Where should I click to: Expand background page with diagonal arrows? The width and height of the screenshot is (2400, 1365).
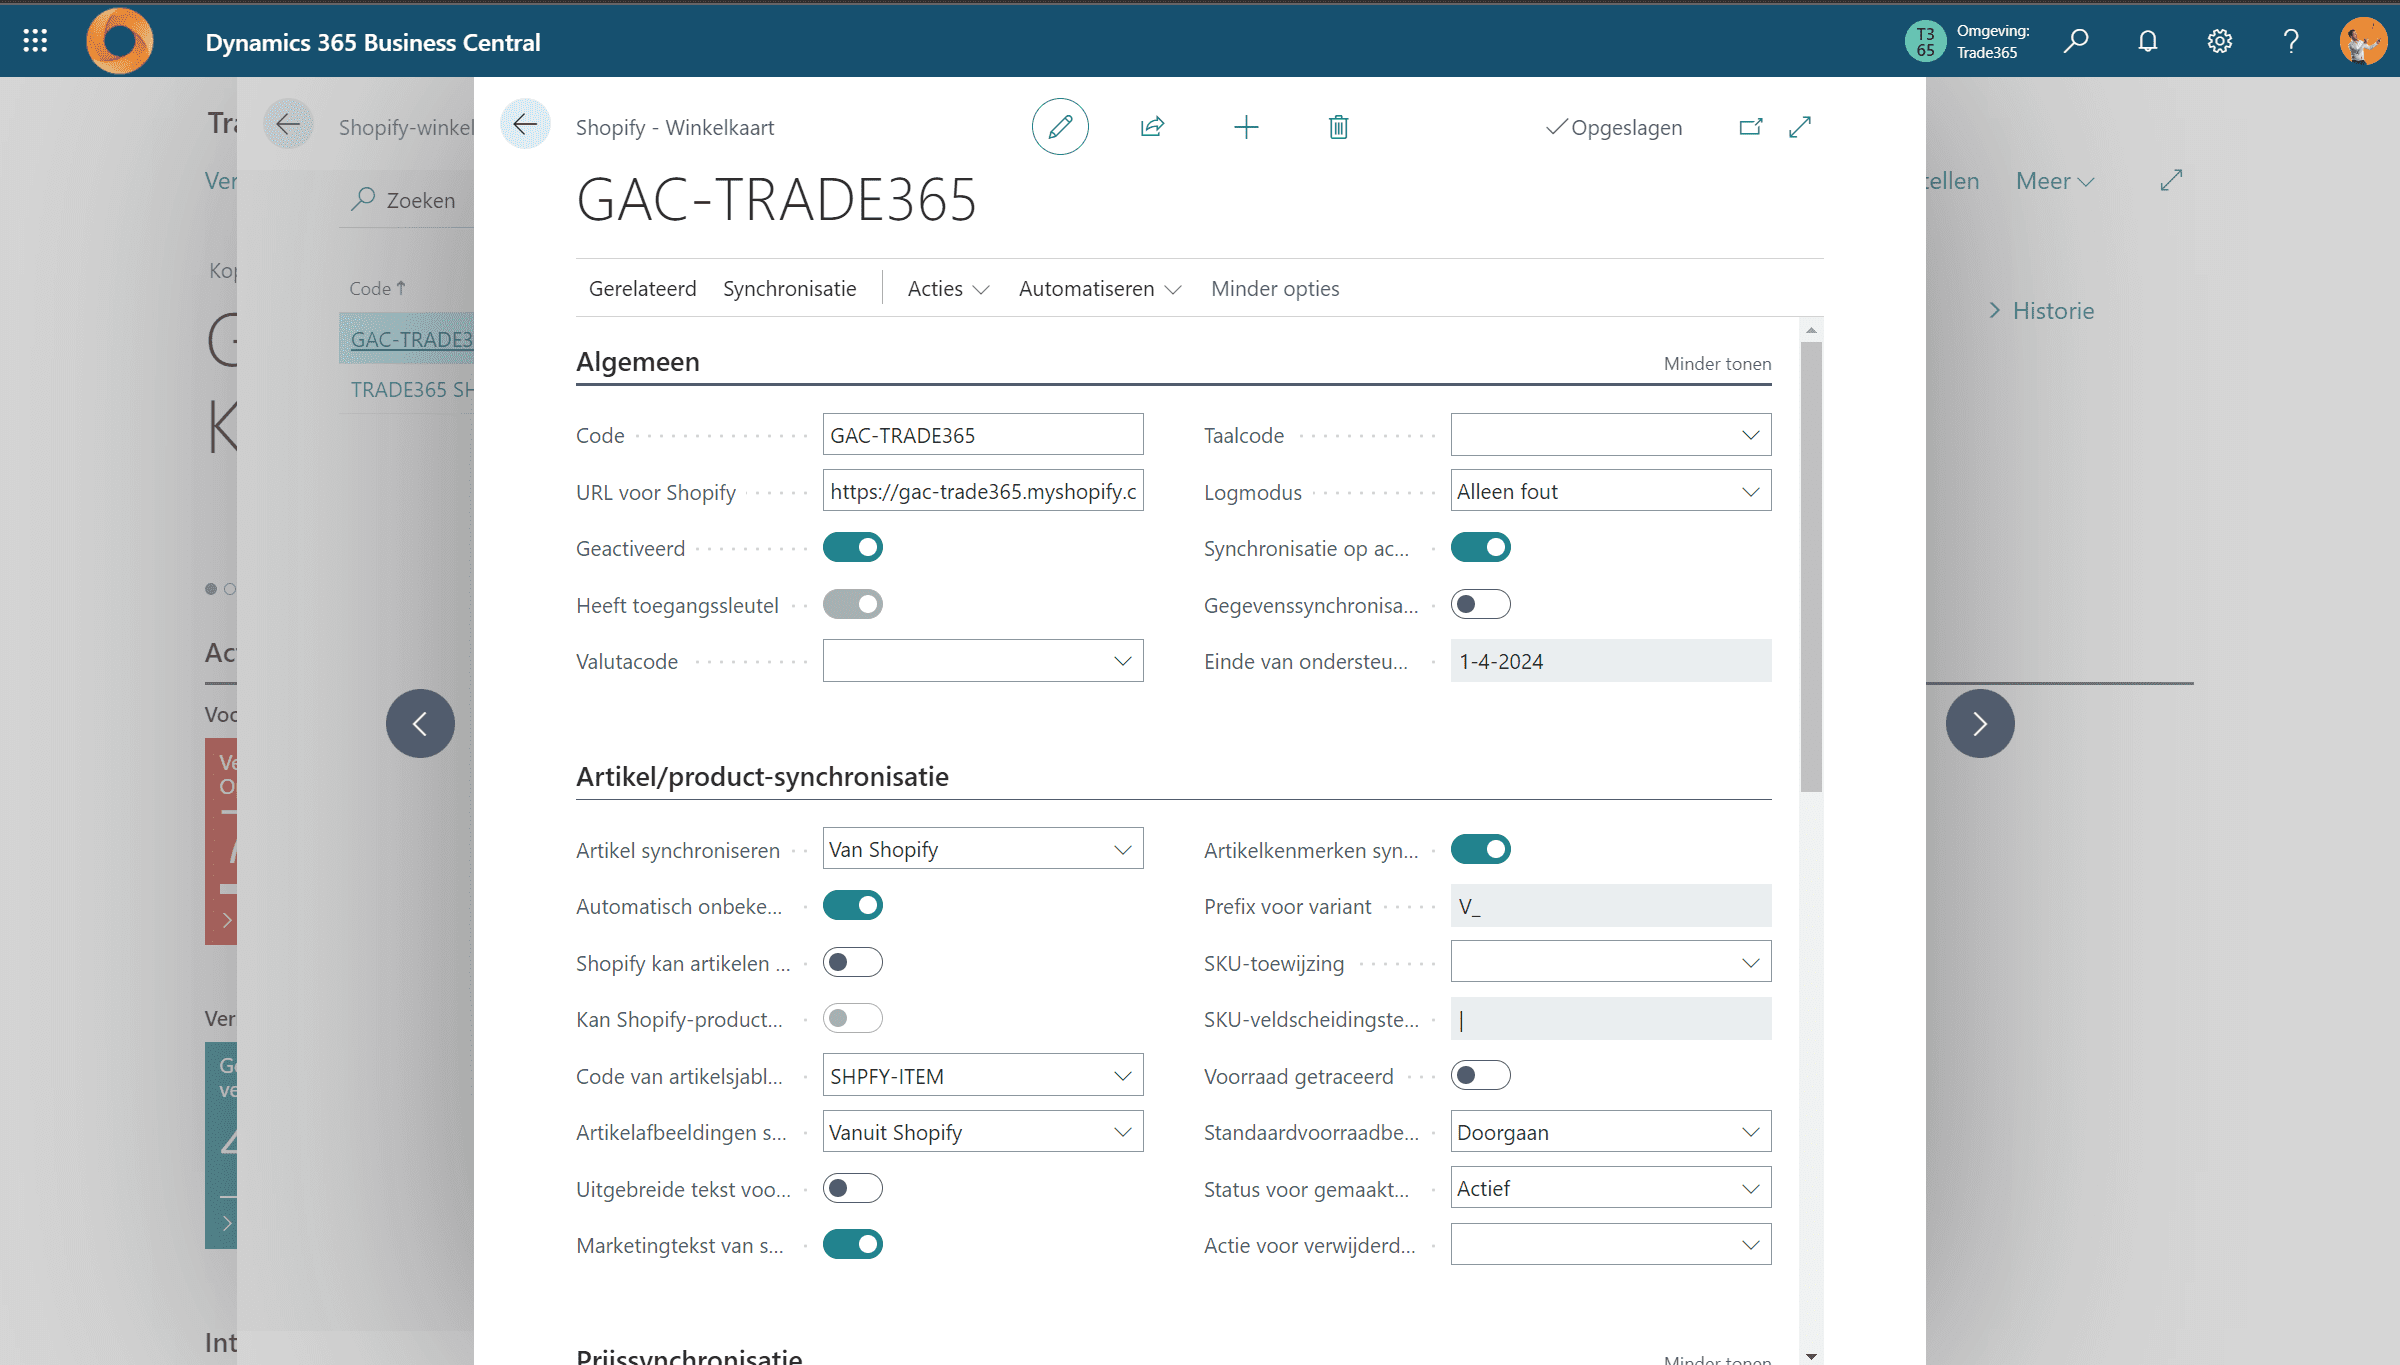(x=2171, y=180)
